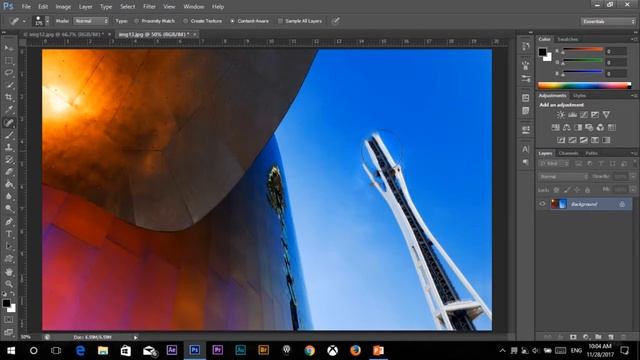
Task: Select Create Texture type option
Action: [202, 21]
